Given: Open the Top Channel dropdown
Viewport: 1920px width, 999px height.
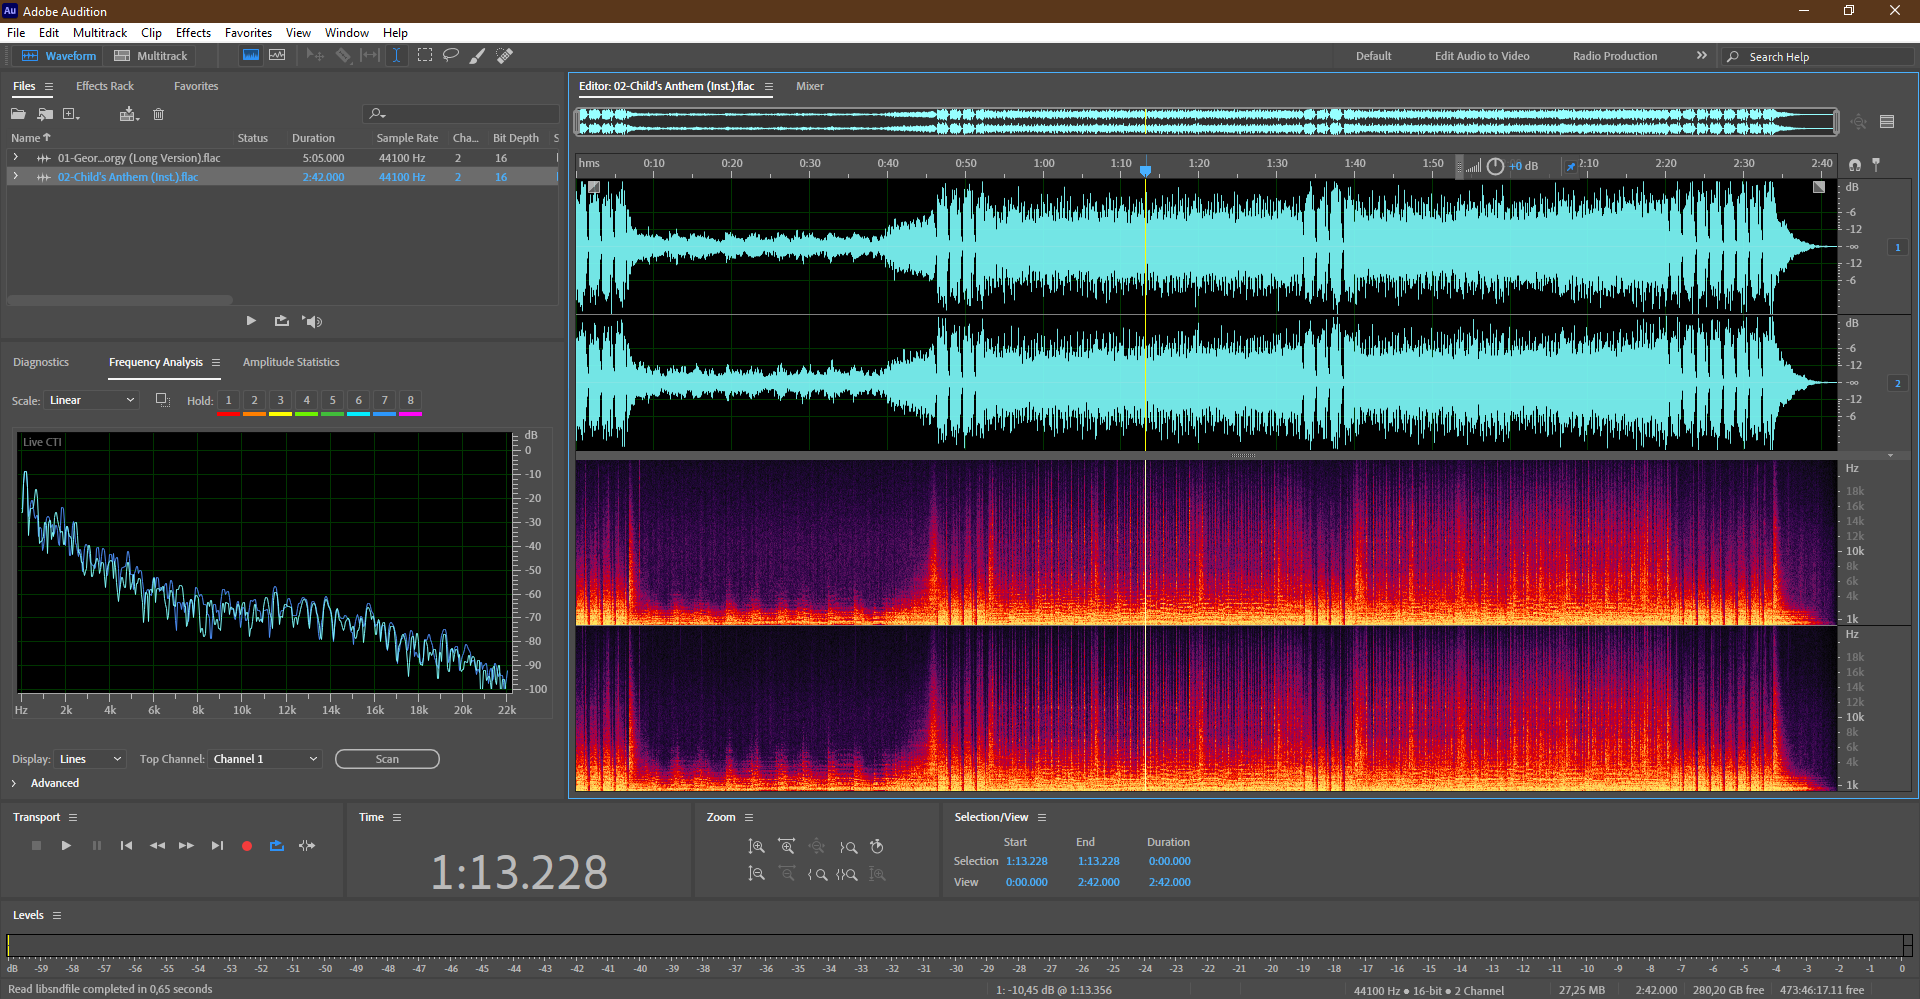Looking at the screenshot, I should [x=265, y=759].
